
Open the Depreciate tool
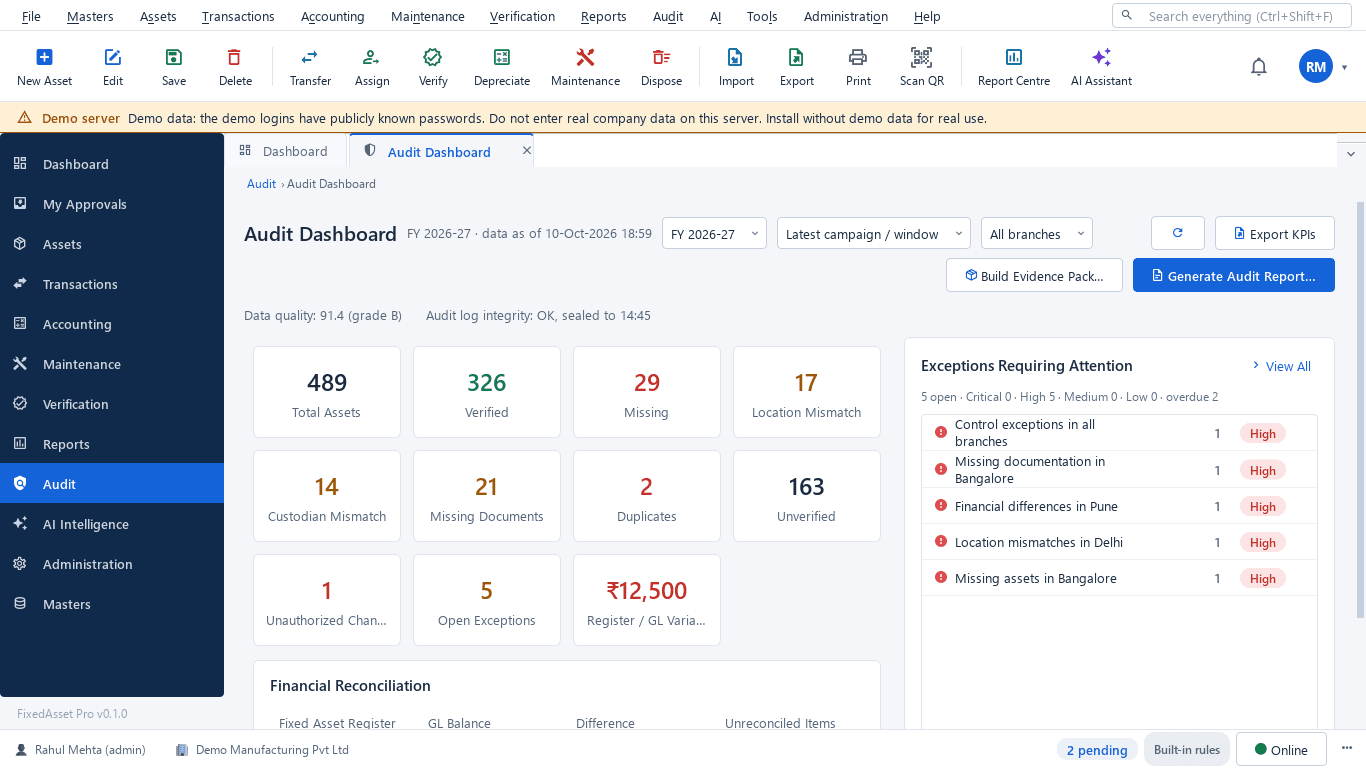502,68
